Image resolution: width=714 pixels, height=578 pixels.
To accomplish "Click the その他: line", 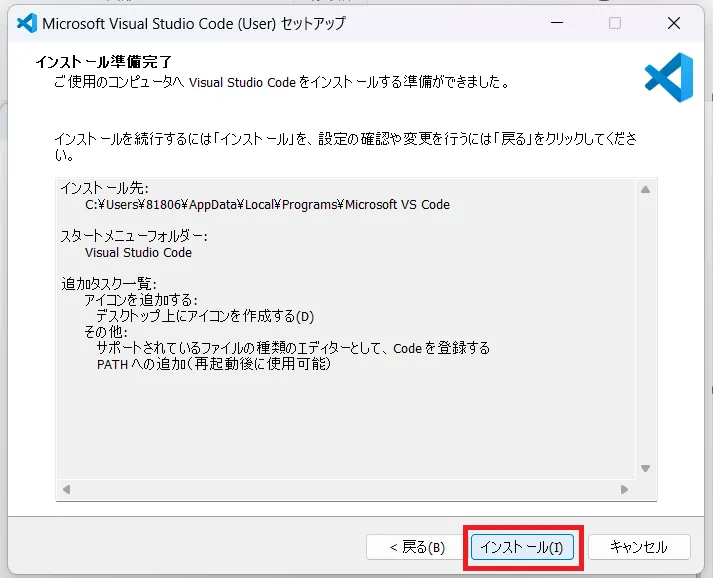I will pyautogui.click(x=106, y=332).
